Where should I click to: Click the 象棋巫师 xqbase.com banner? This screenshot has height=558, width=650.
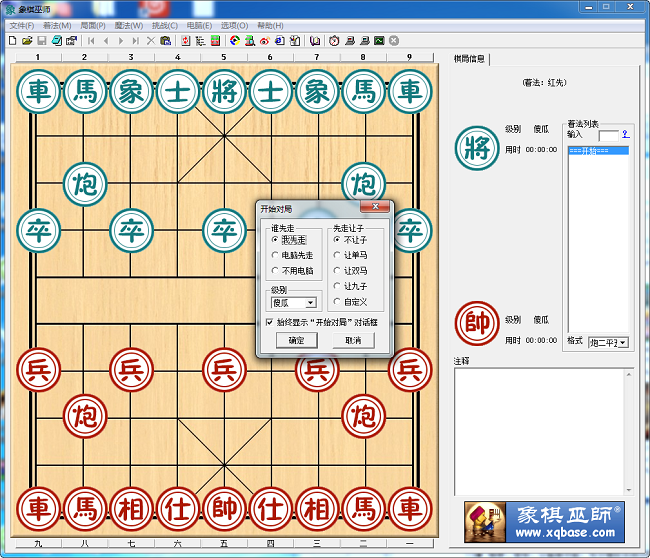click(x=544, y=522)
